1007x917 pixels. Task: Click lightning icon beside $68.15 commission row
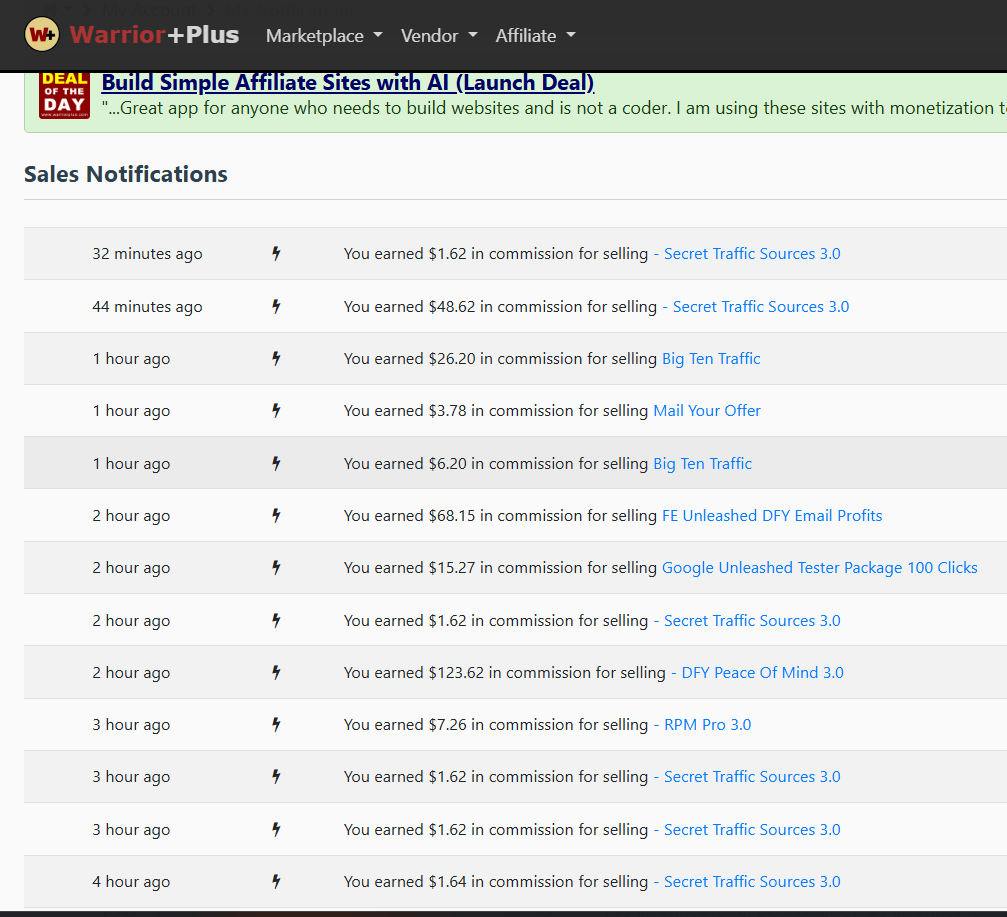pyautogui.click(x=276, y=516)
